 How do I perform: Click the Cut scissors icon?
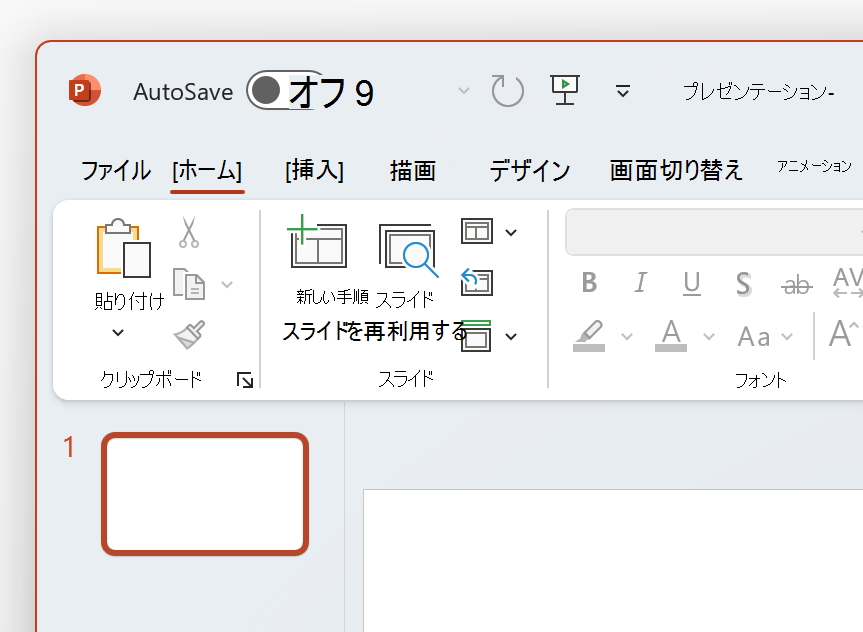coord(189,232)
